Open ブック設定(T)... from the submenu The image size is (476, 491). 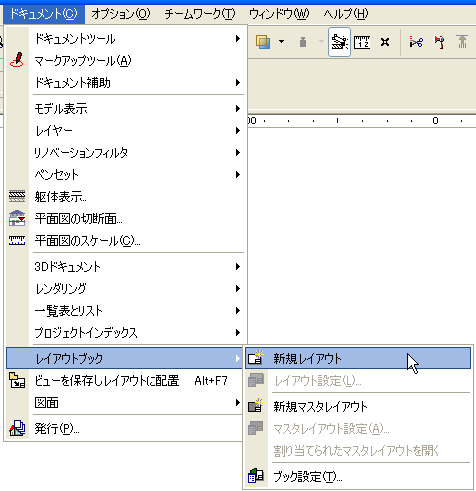(x=358, y=477)
